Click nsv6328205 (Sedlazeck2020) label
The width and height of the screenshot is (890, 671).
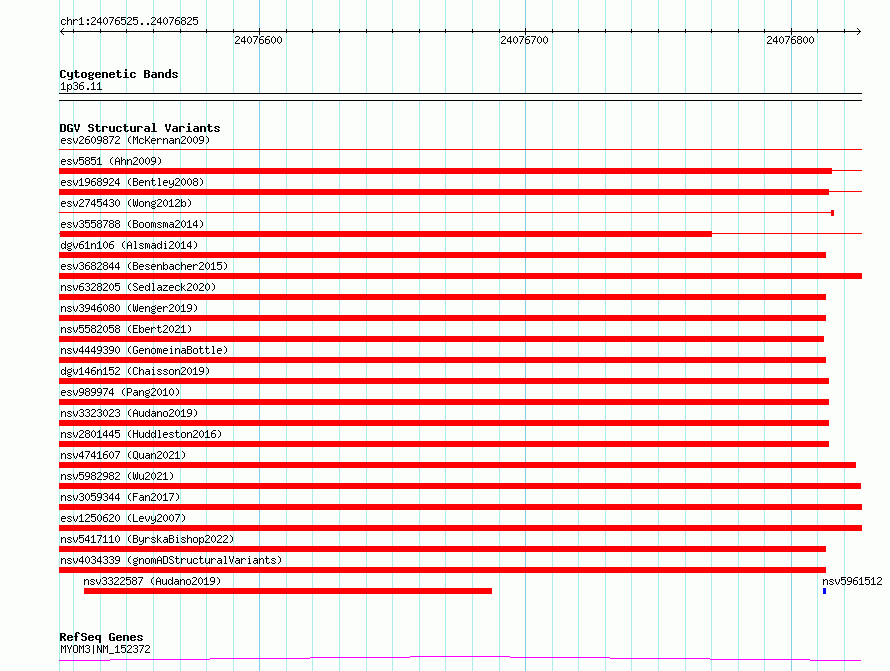pos(138,287)
